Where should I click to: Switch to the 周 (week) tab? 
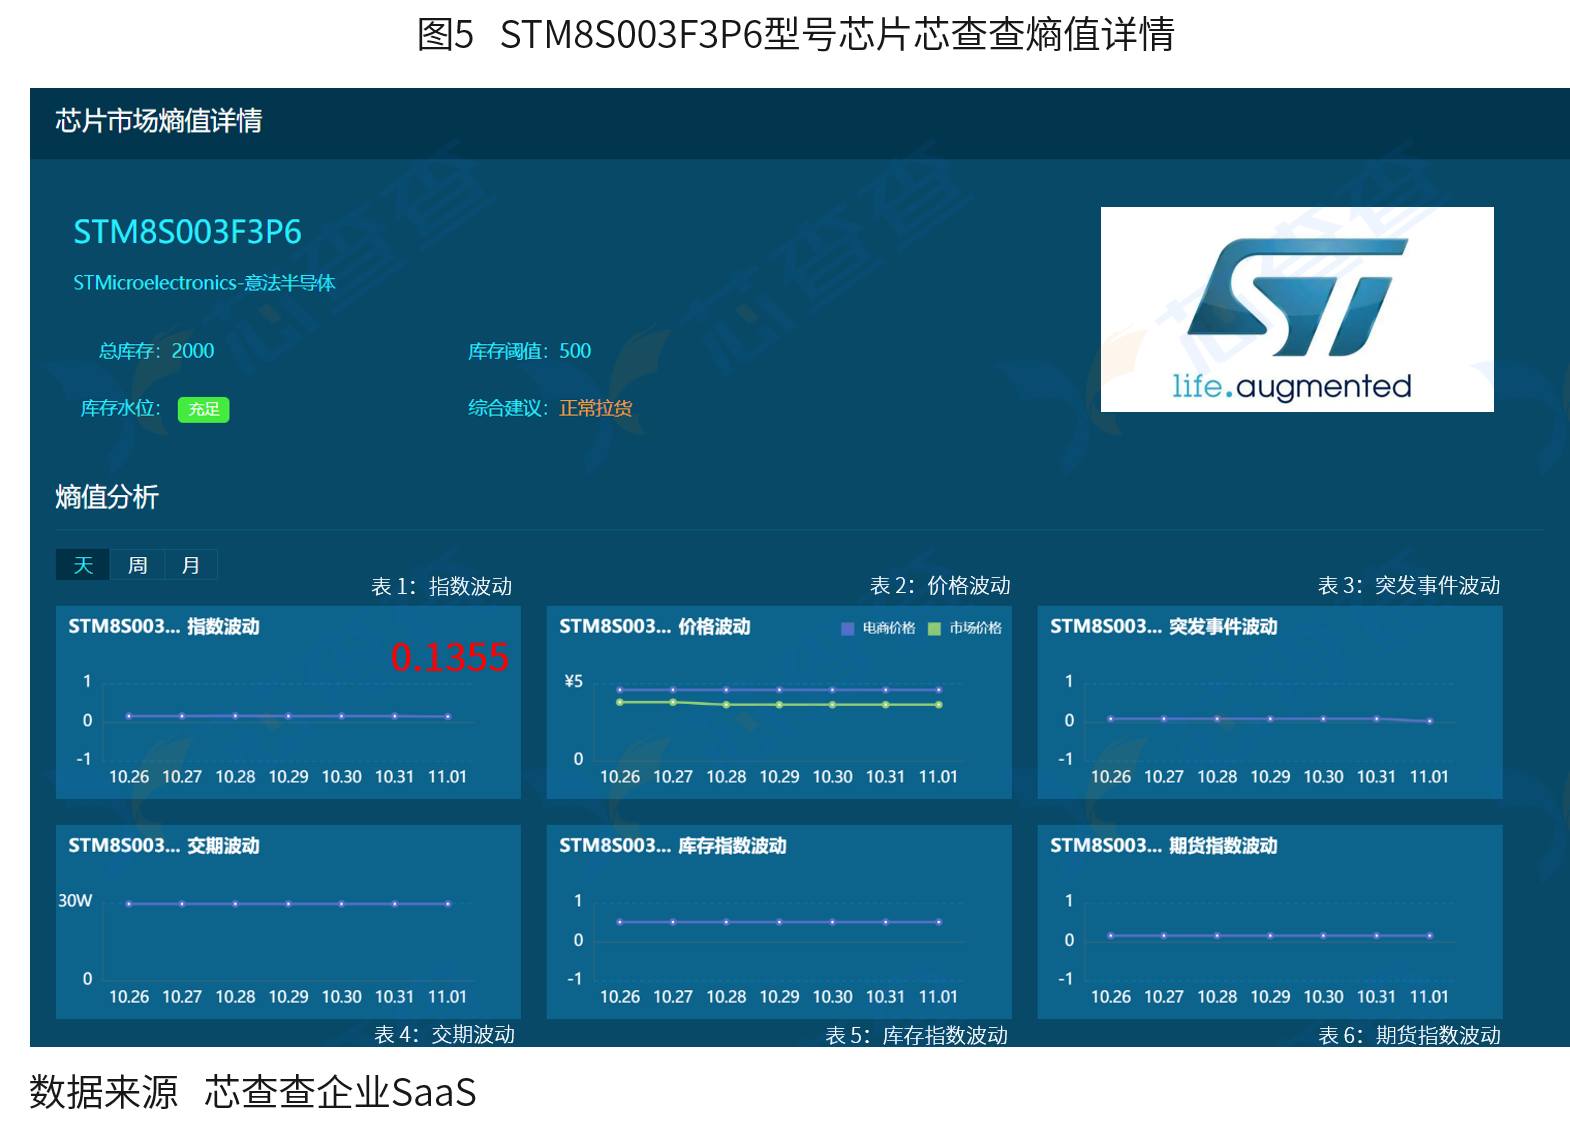(137, 565)
